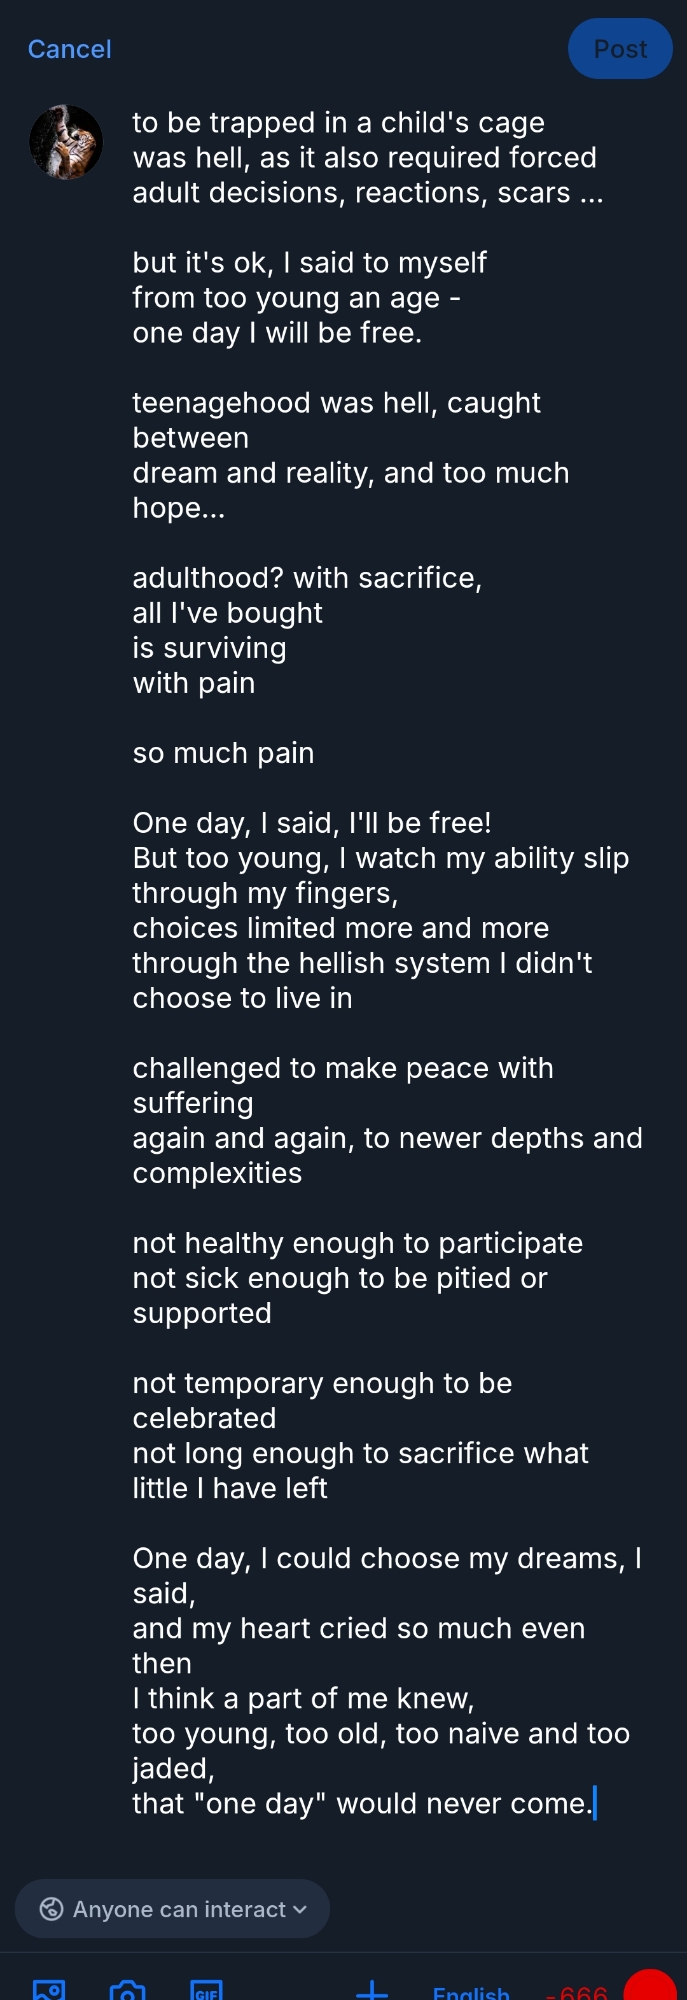Click the line "all I've bought"
The image size is (687, 2000).
(227, 613)
